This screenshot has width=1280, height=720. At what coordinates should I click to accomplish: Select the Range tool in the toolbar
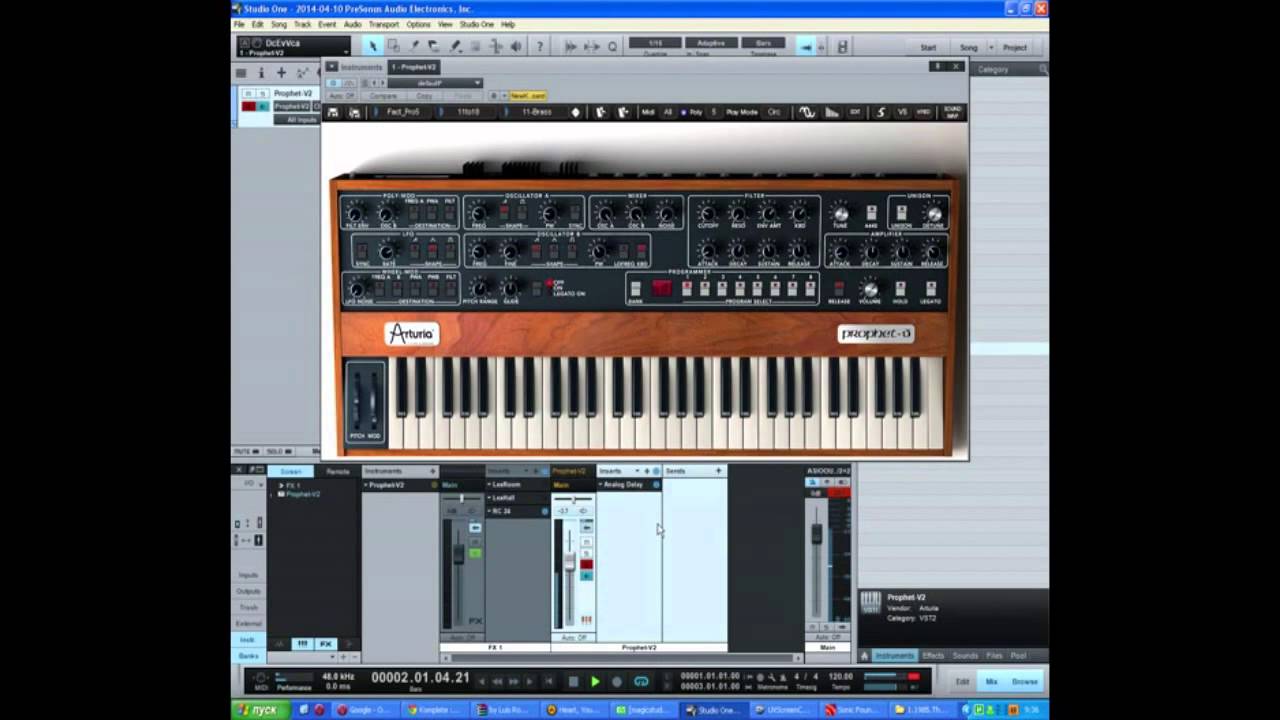[x=393, y=46]
